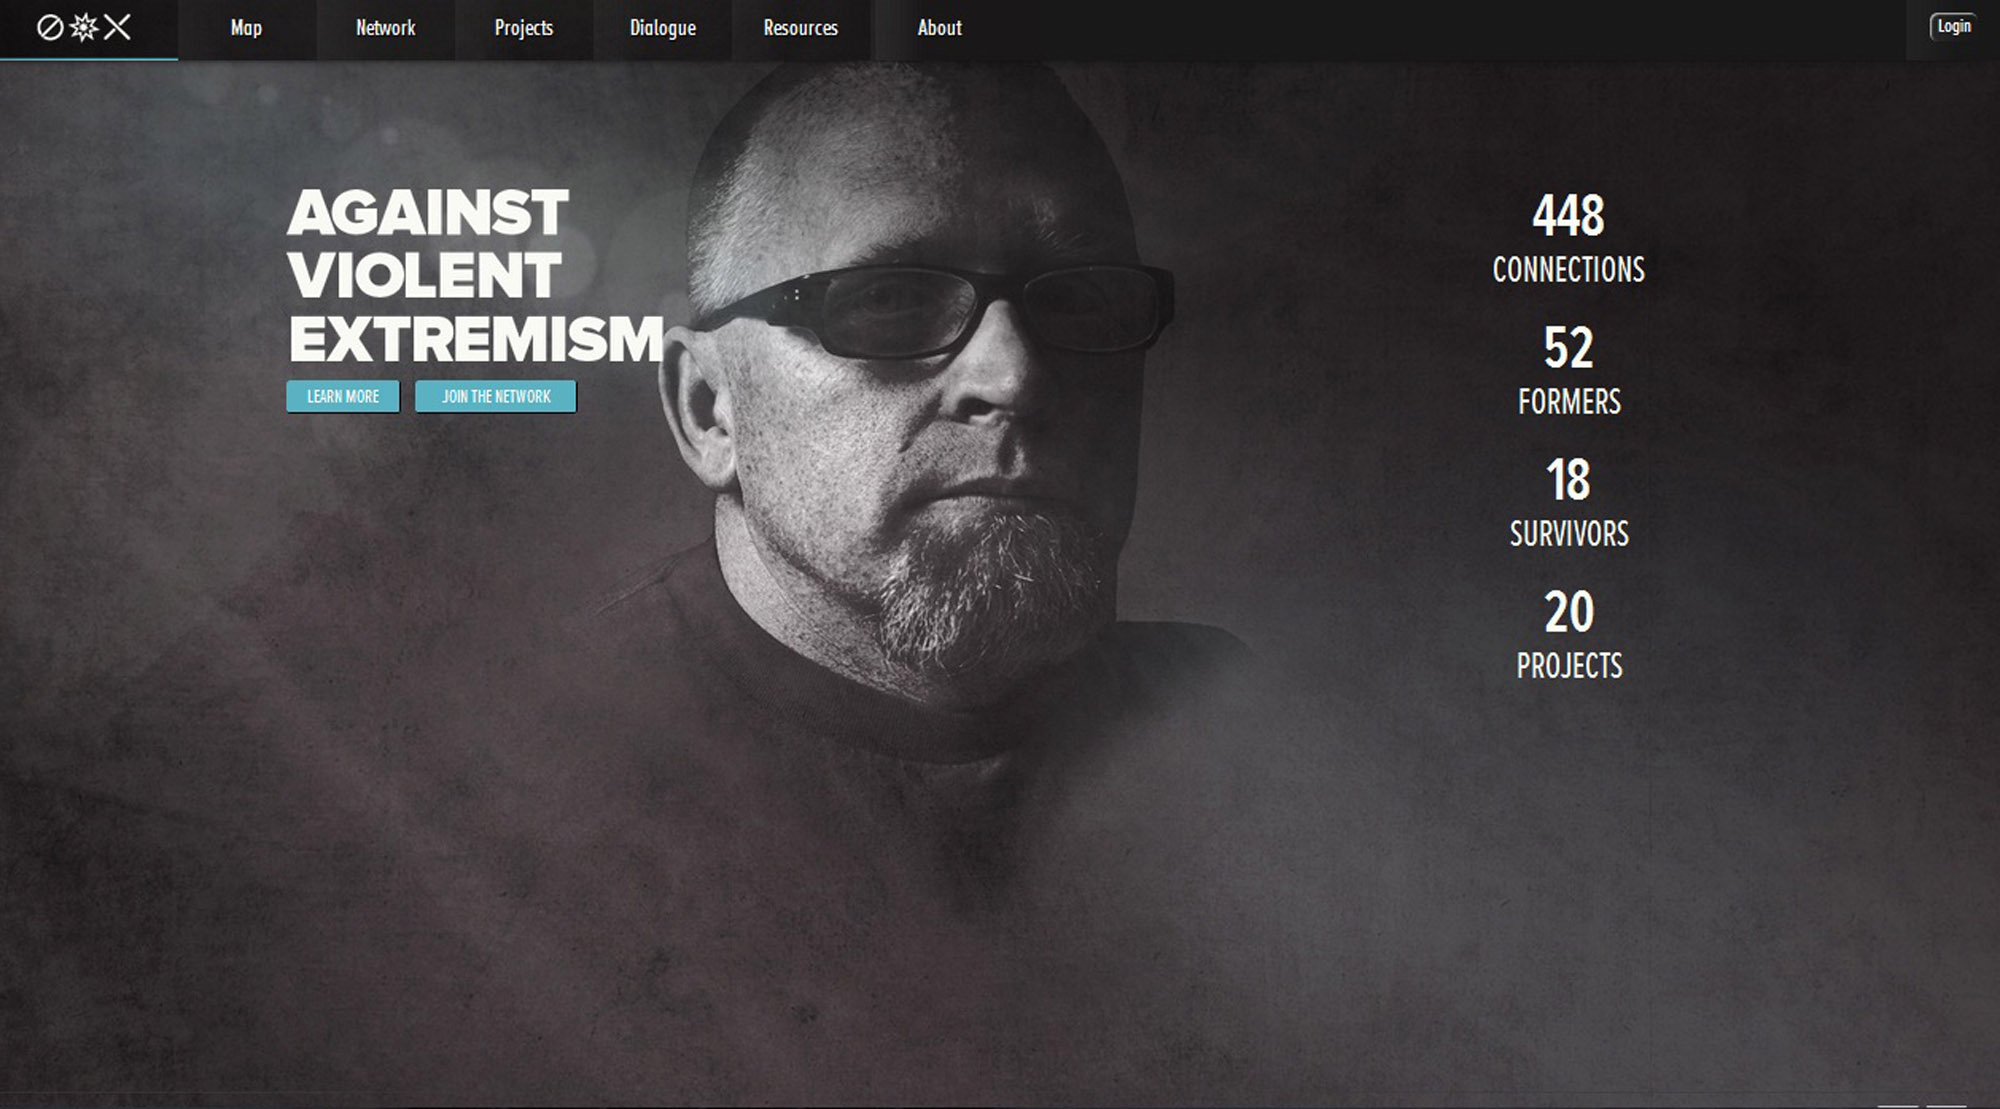This screenshot has height=1109, width=2000.
Task: Open the Map page from the navigation
Action: click(246, 29)
